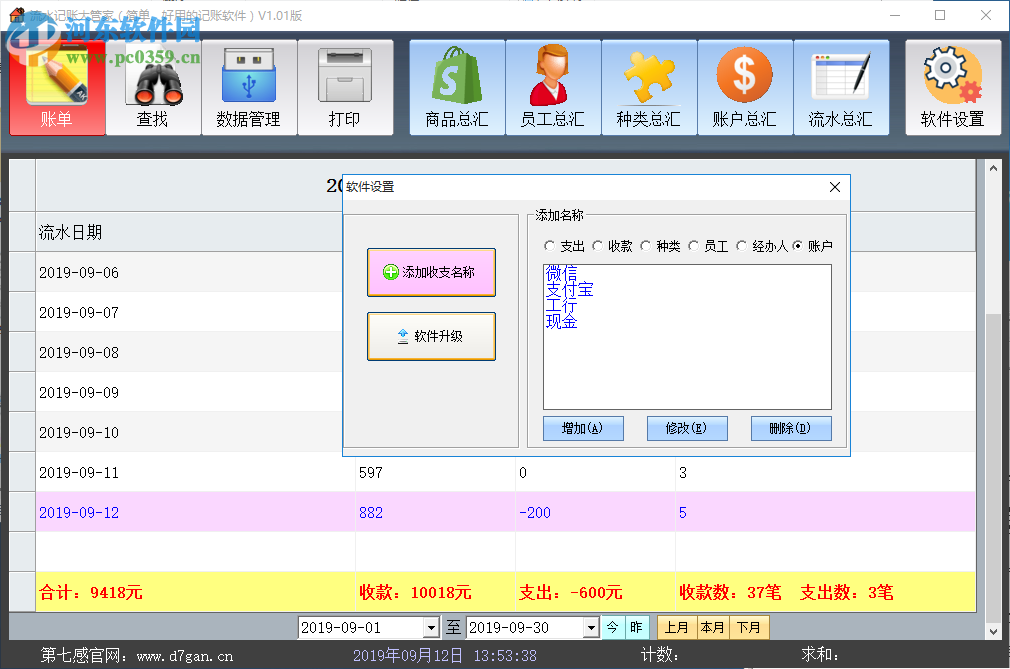Open the start date 2019-09-01 dropdown arrow
The width and height of the screenshot is (1010, 669).
pos(432,628)
